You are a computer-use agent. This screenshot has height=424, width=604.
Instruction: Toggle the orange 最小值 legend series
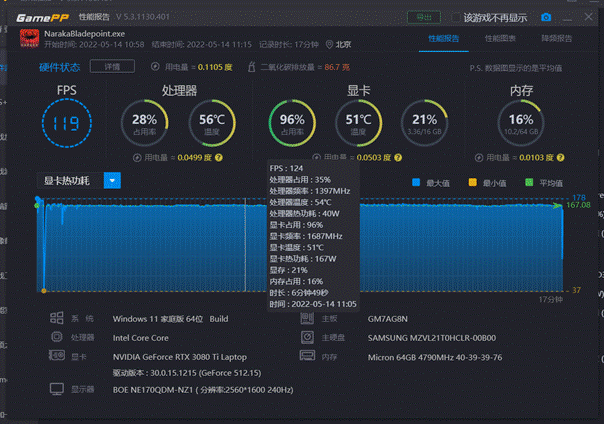tap(473, 182)
